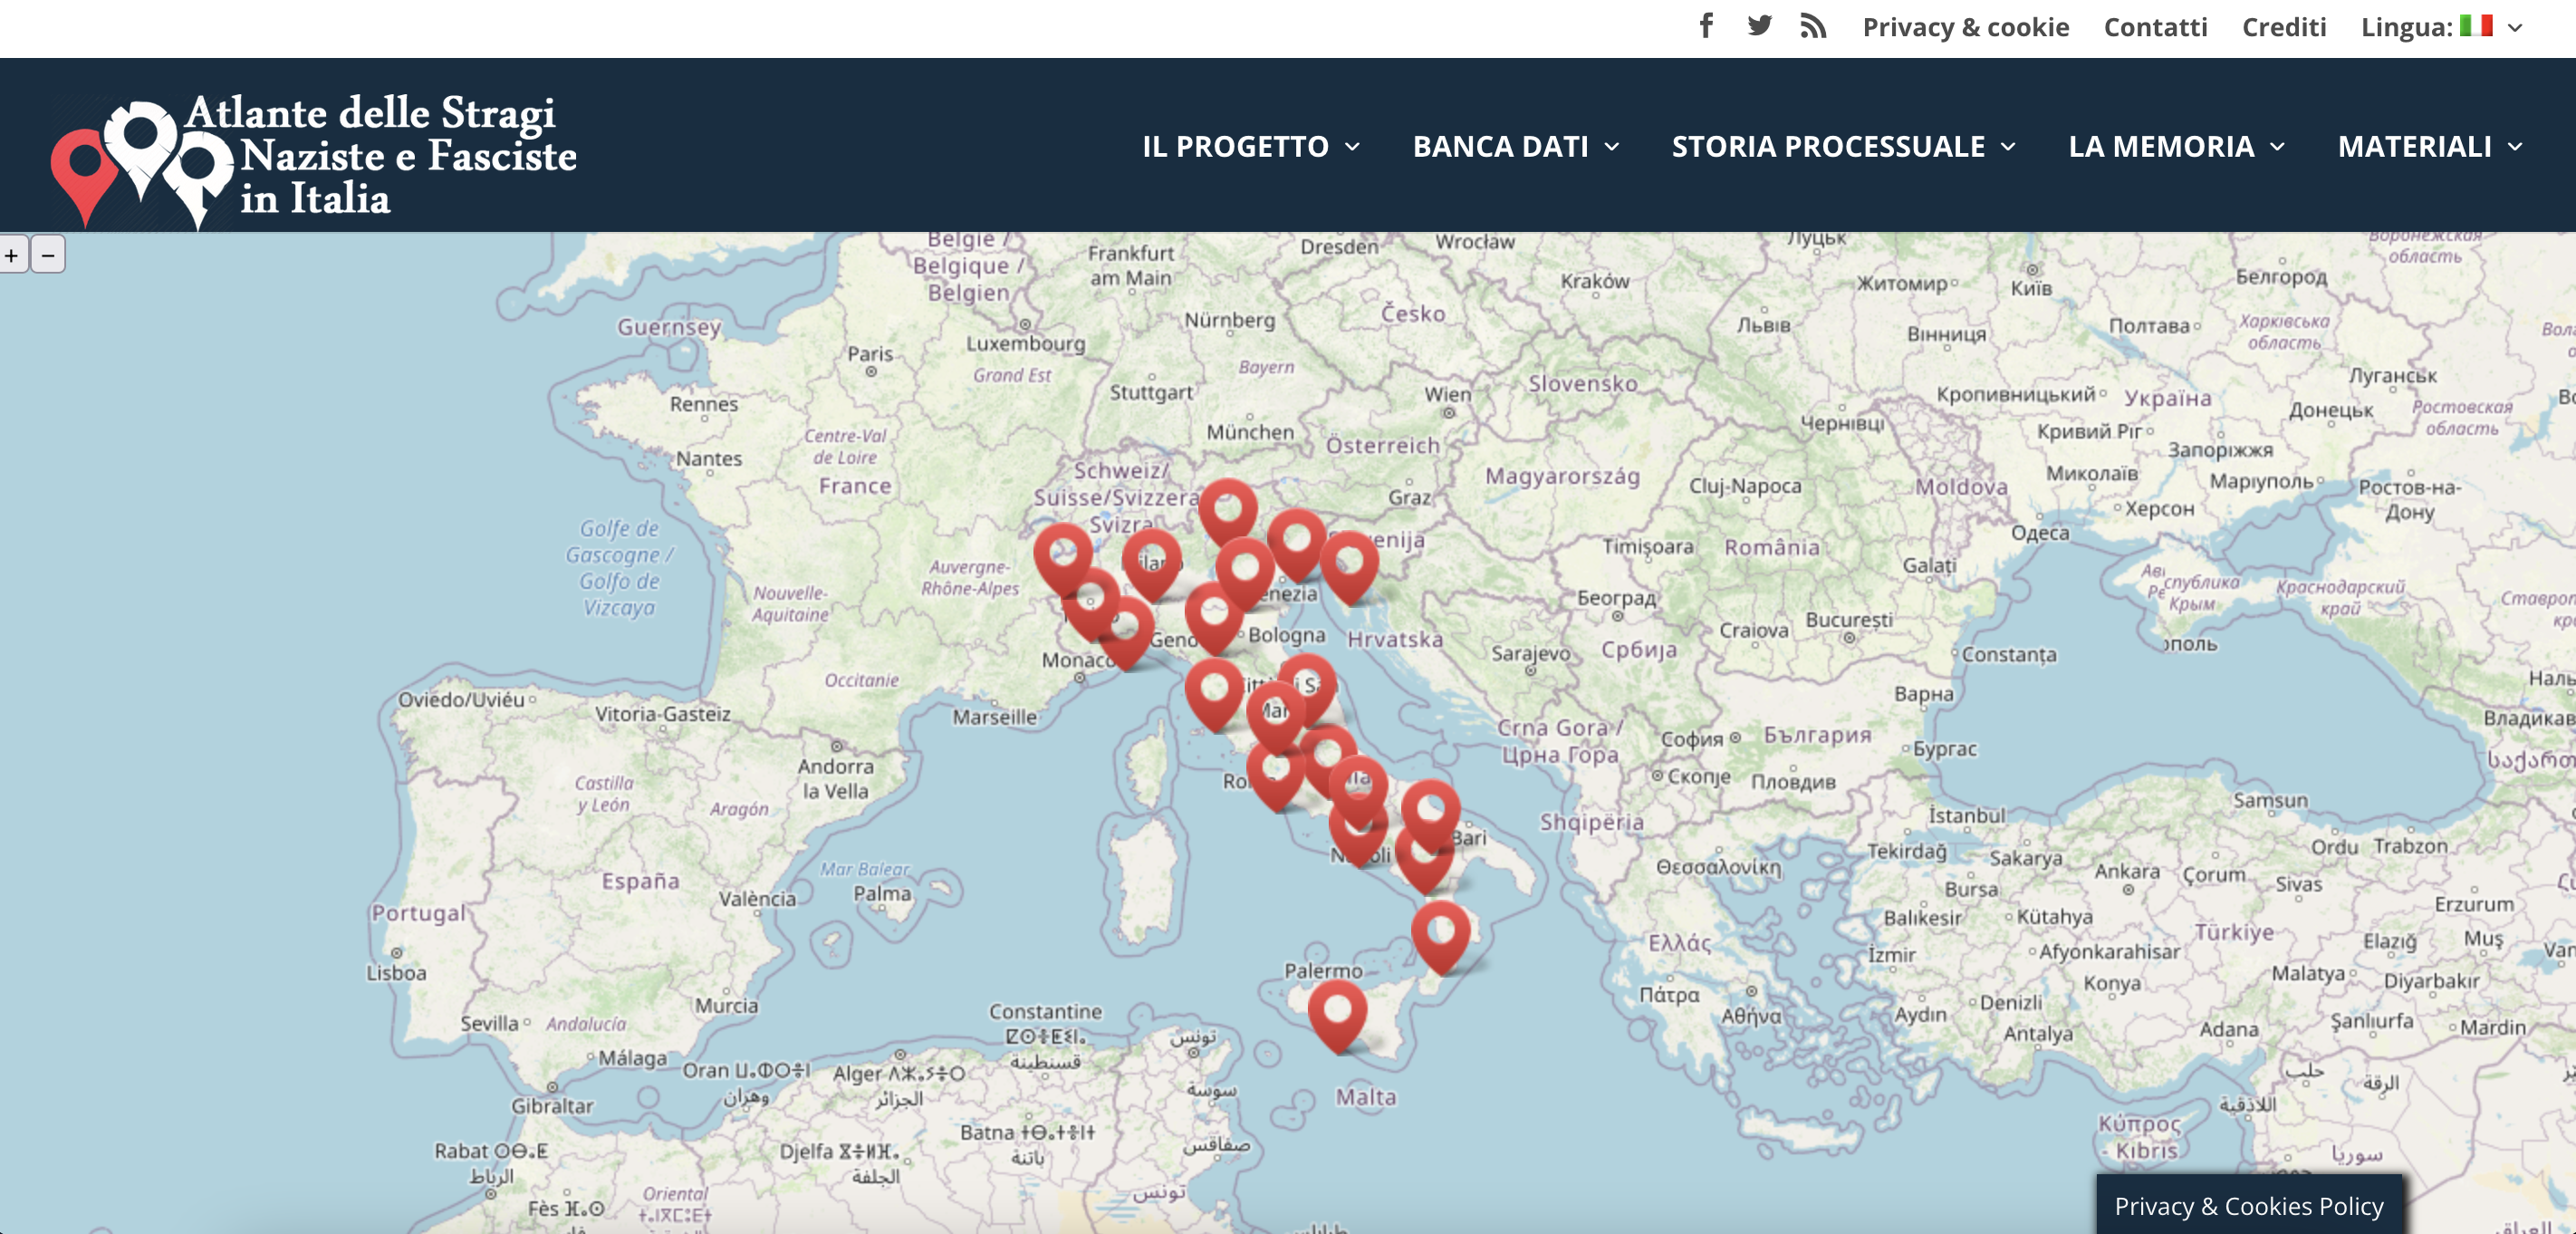2576x1234 pixels.
Task: Zoom out on the map
Action: (x=48, y=255)
